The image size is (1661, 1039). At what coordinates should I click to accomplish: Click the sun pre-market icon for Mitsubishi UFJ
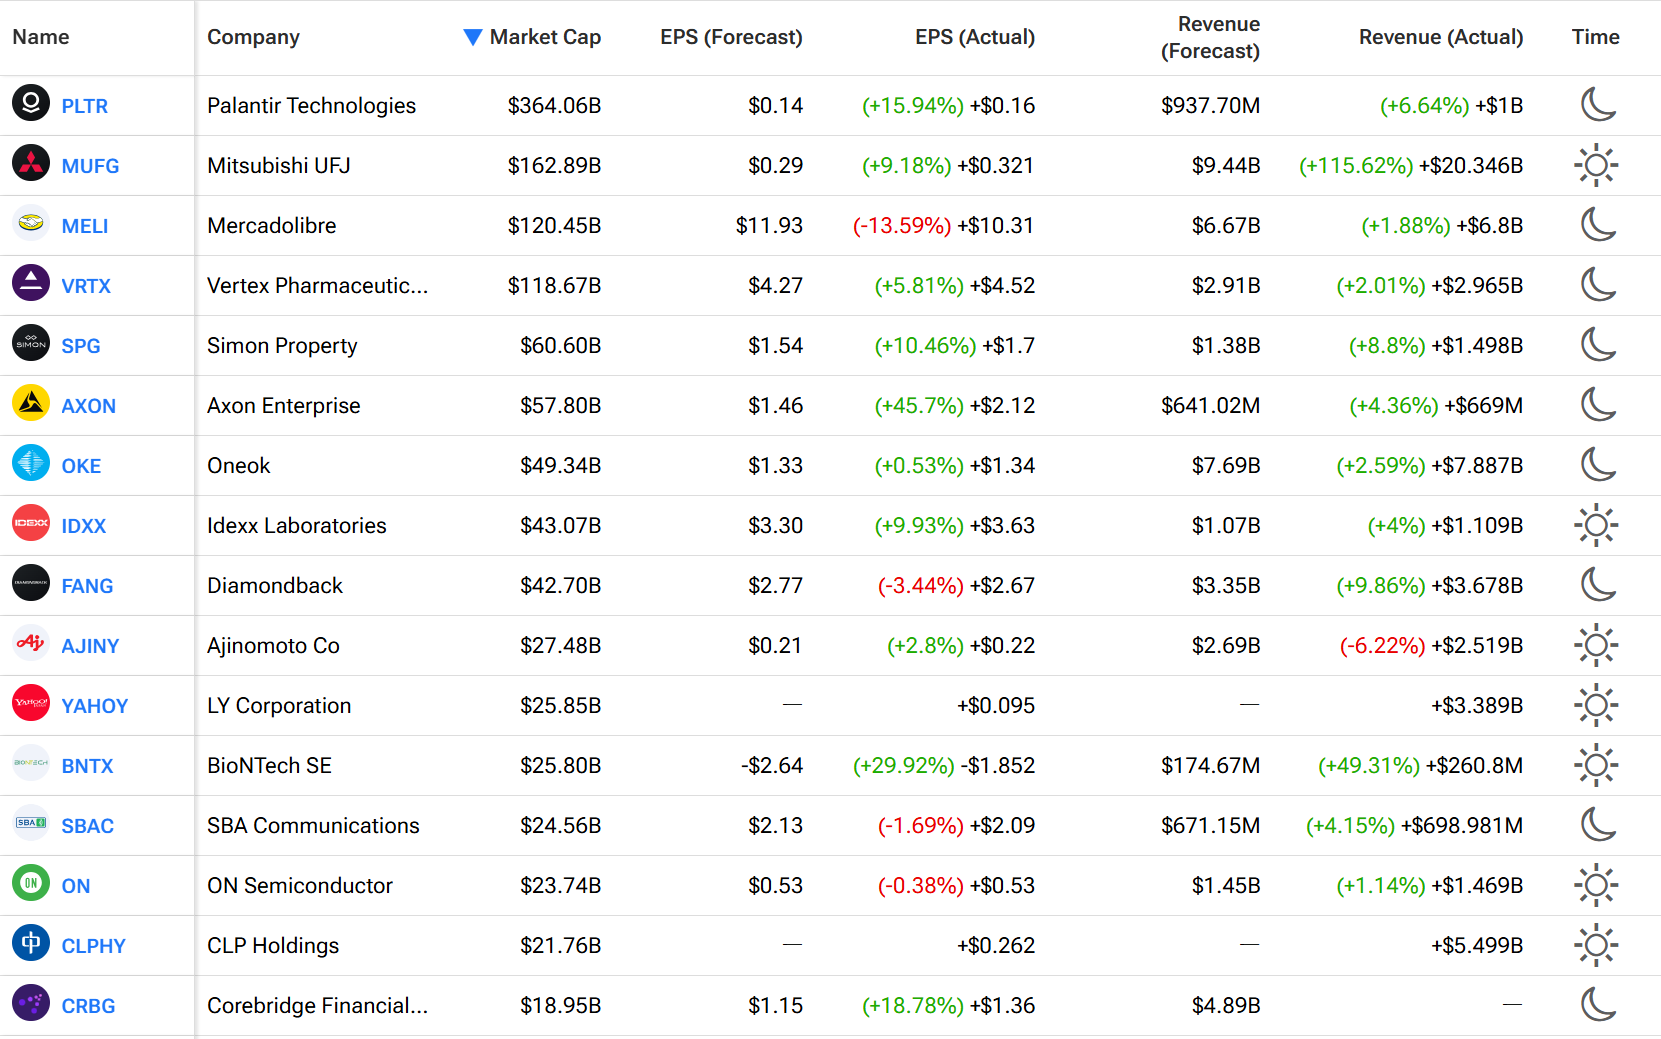point(1596,165)
